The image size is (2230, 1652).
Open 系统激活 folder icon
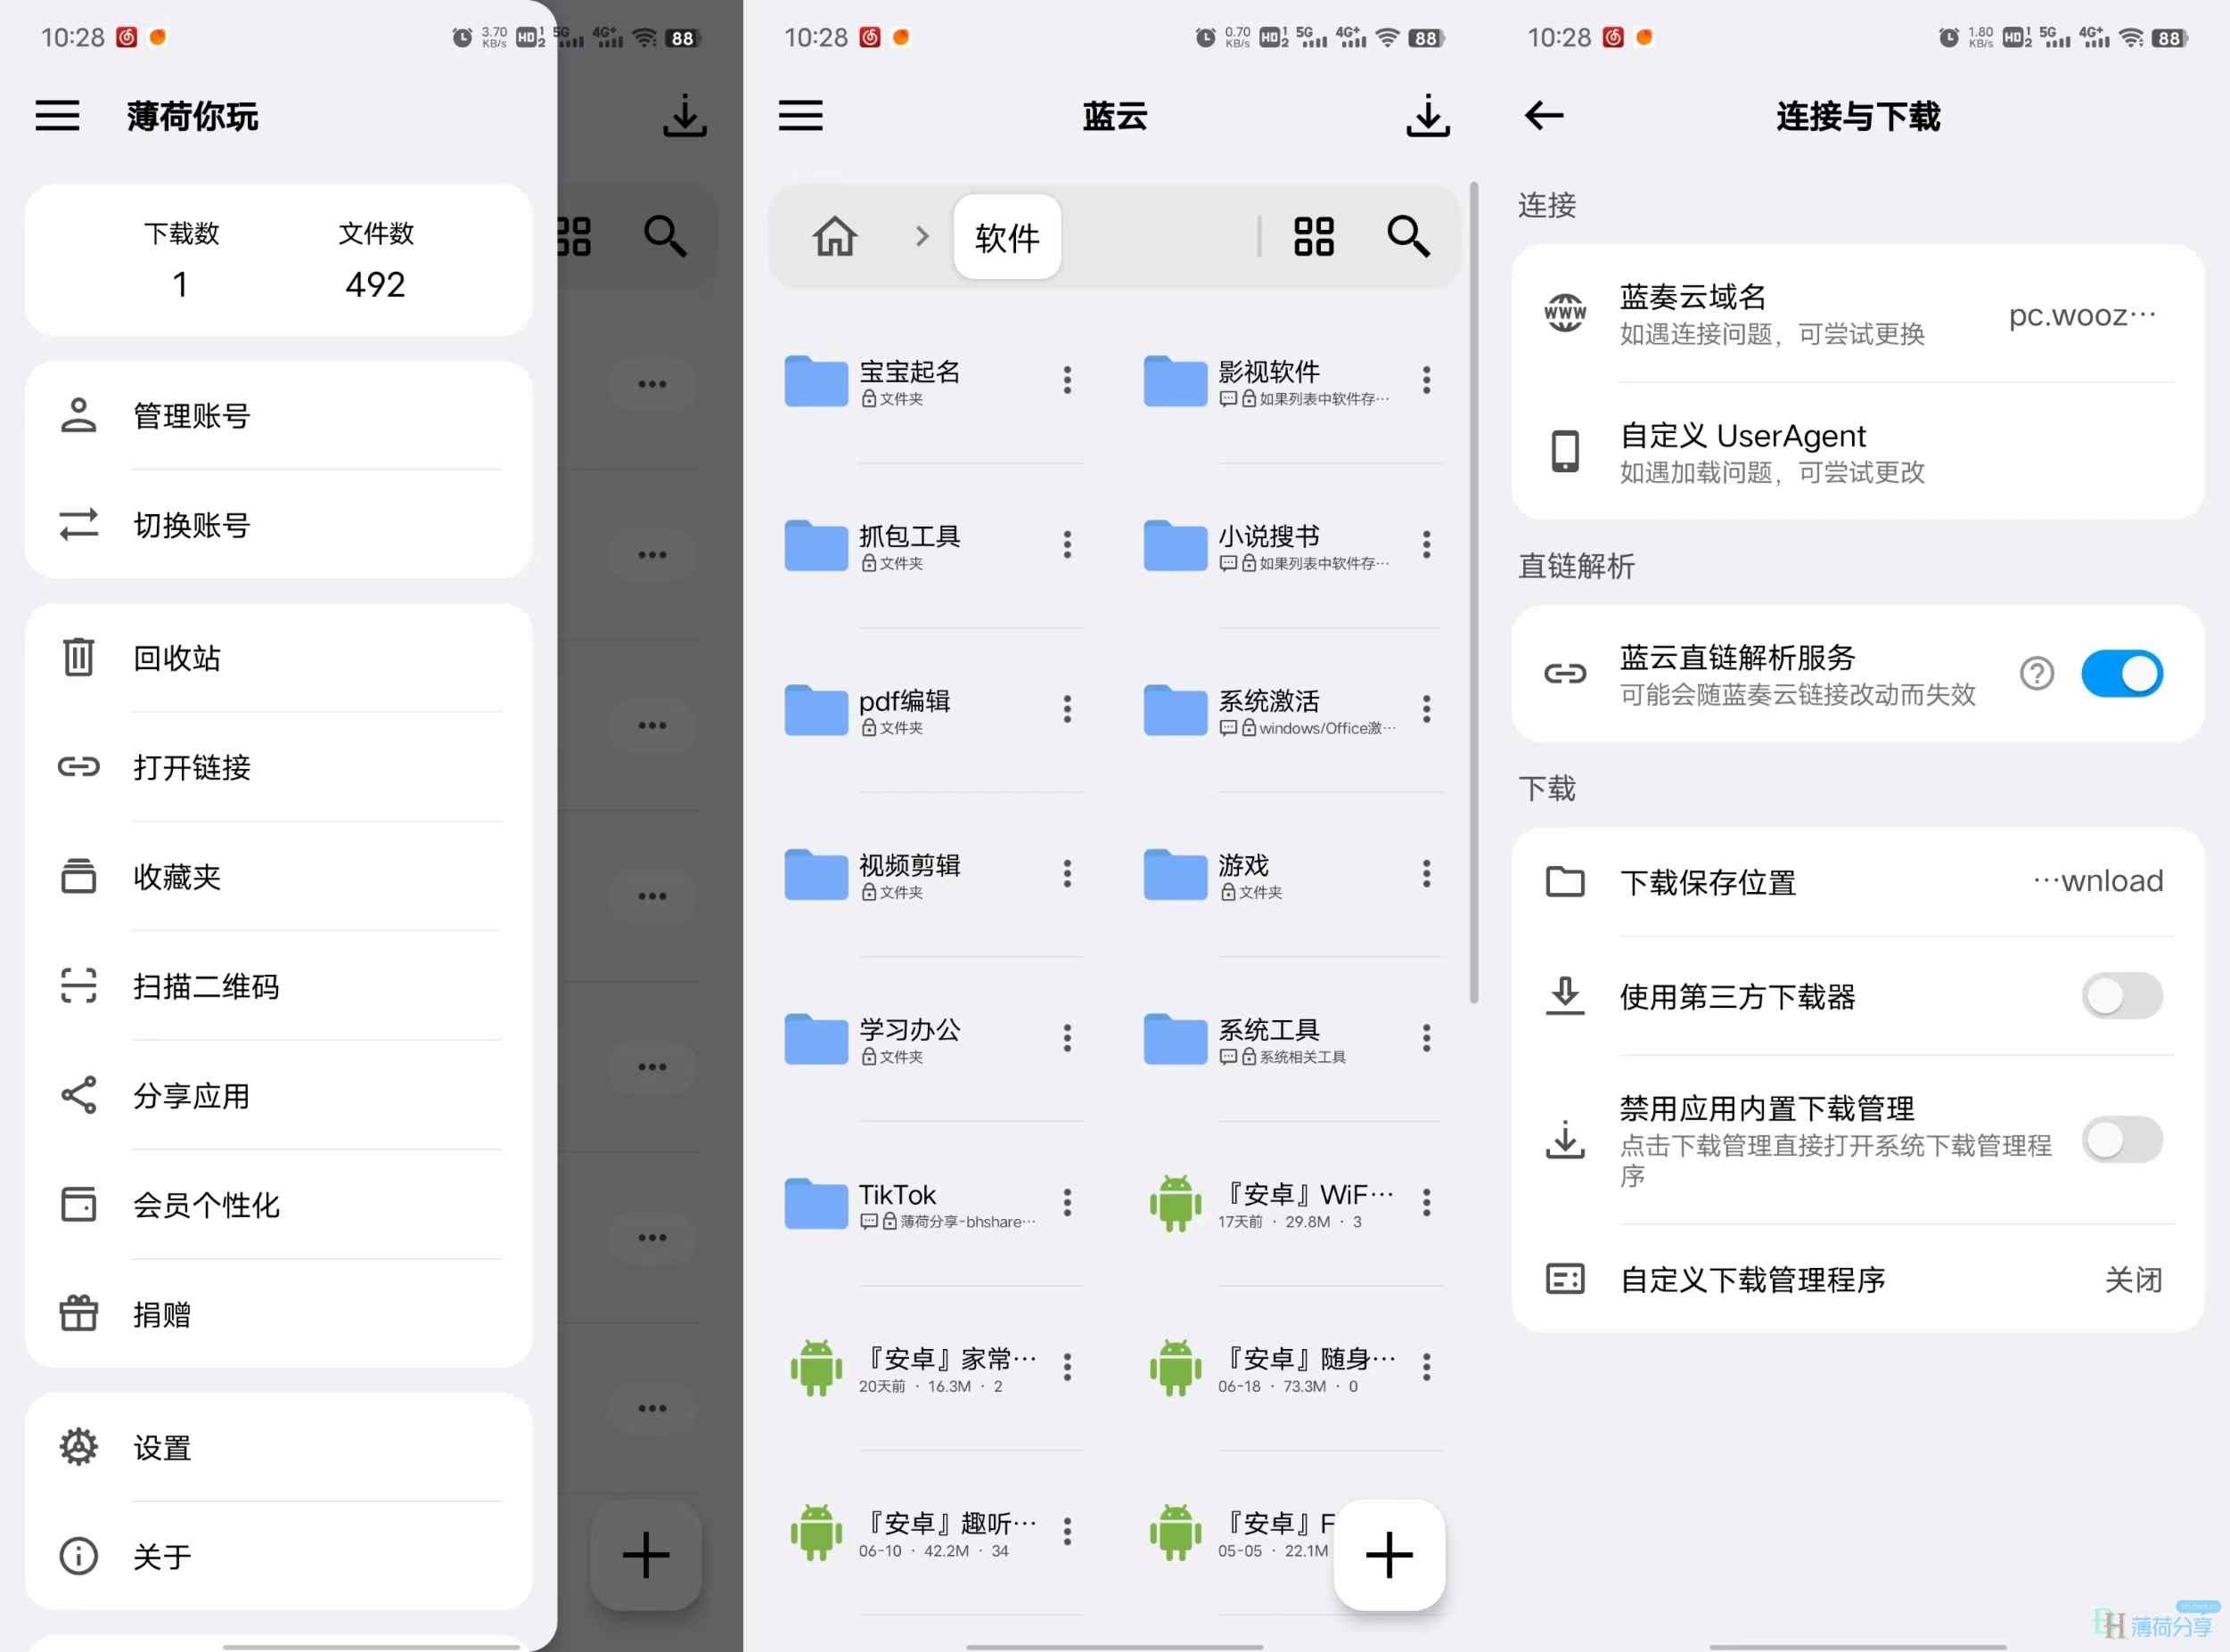pos(1175,710)
